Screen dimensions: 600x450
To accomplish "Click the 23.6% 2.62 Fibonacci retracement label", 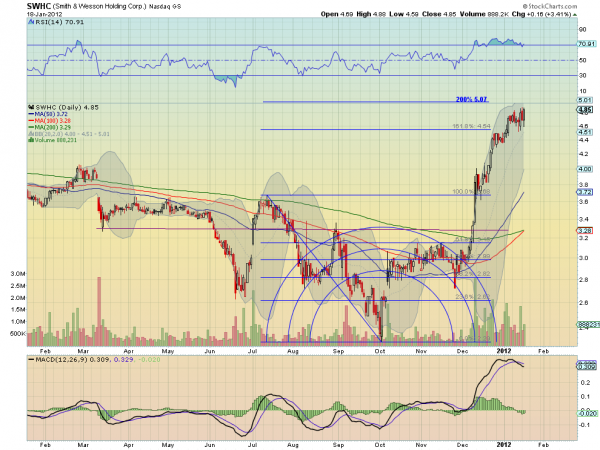I will click(473, 297).
